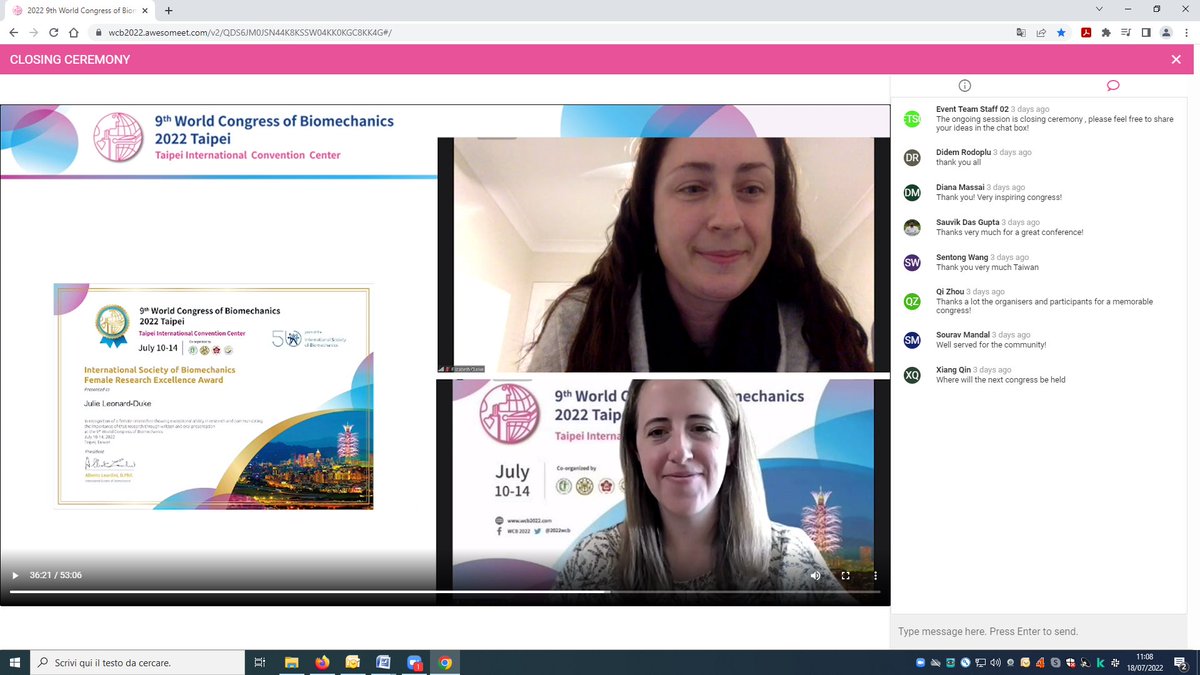
Task: Click the browser forward arrow
Action: click(x=33, y=32)
